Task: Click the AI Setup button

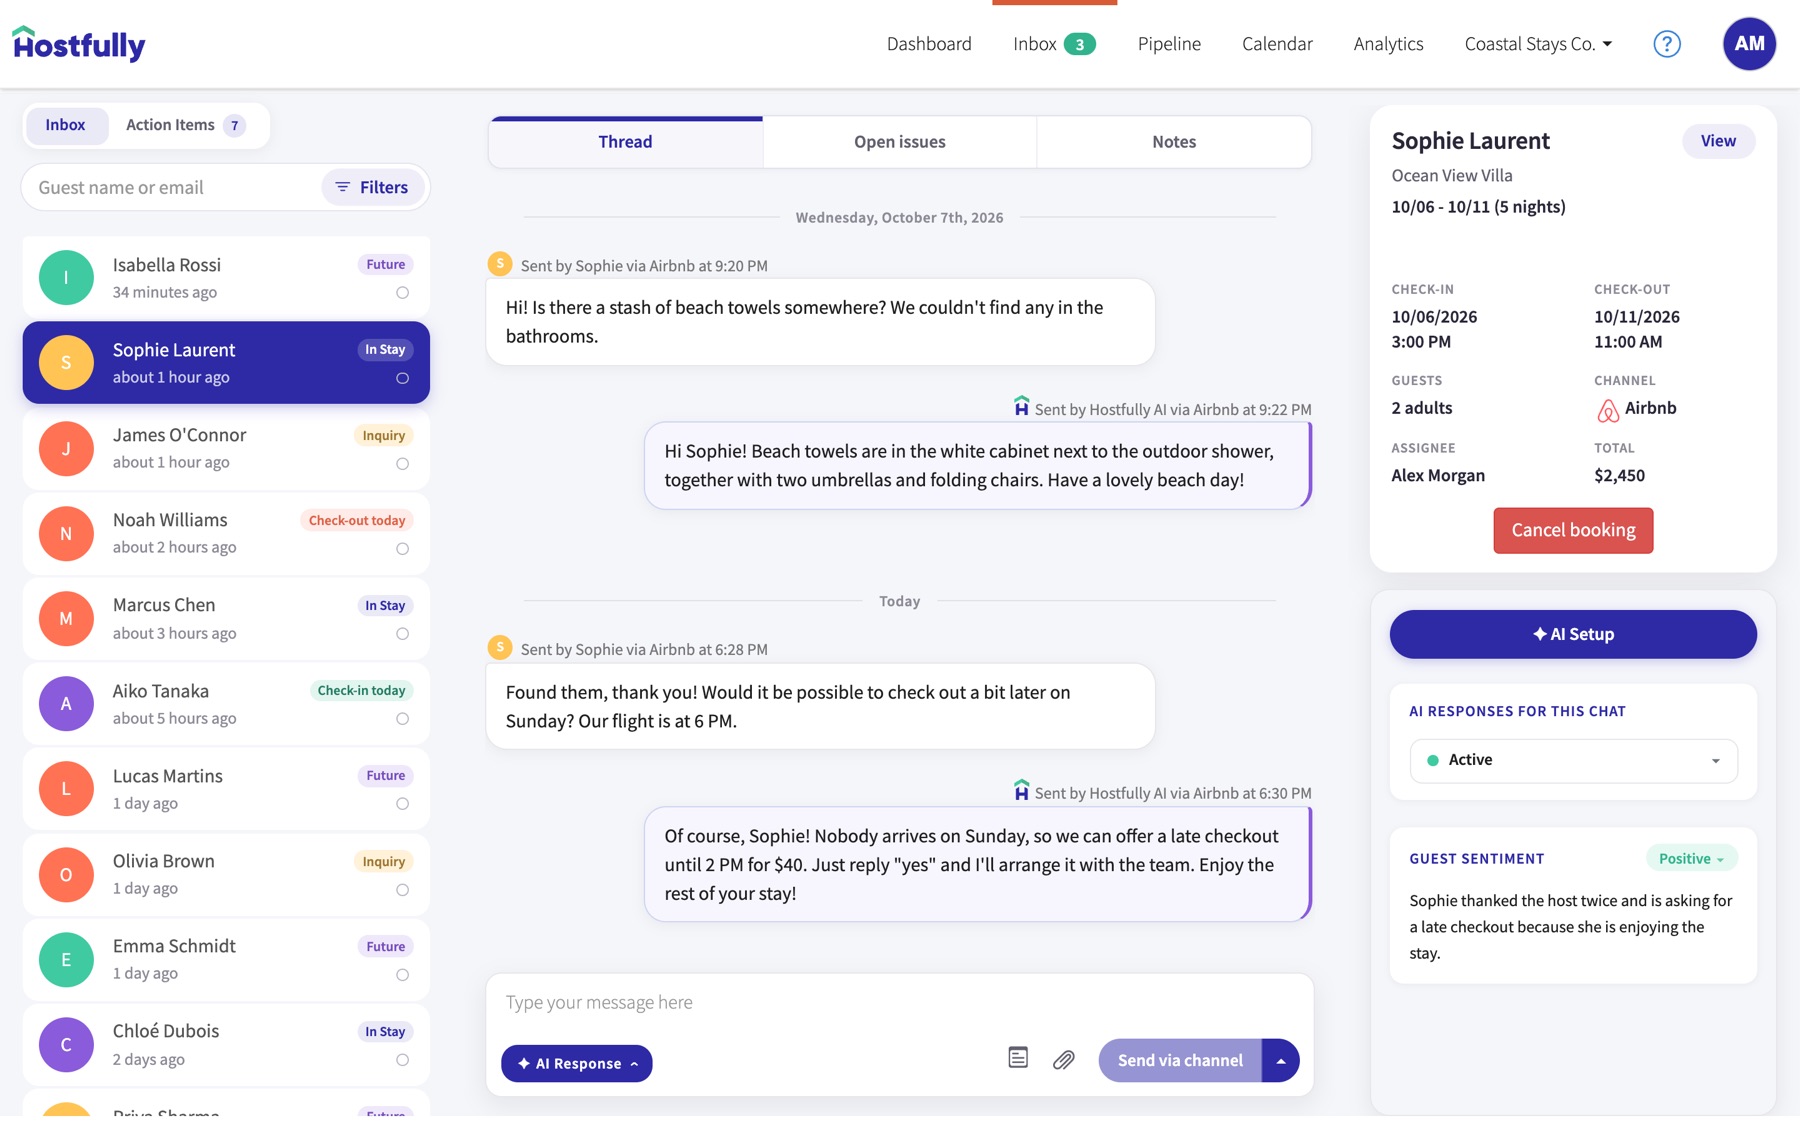Action: [1573, 634]
